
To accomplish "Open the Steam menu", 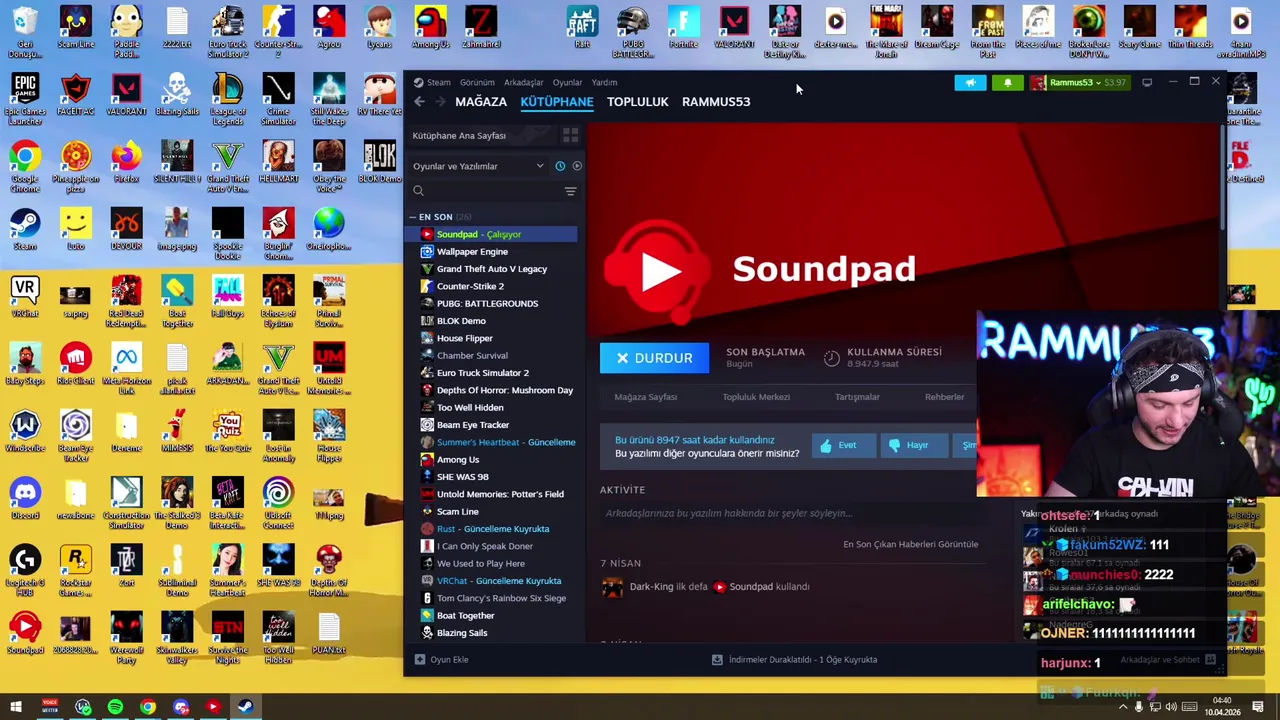I will (x=438, y=83).
